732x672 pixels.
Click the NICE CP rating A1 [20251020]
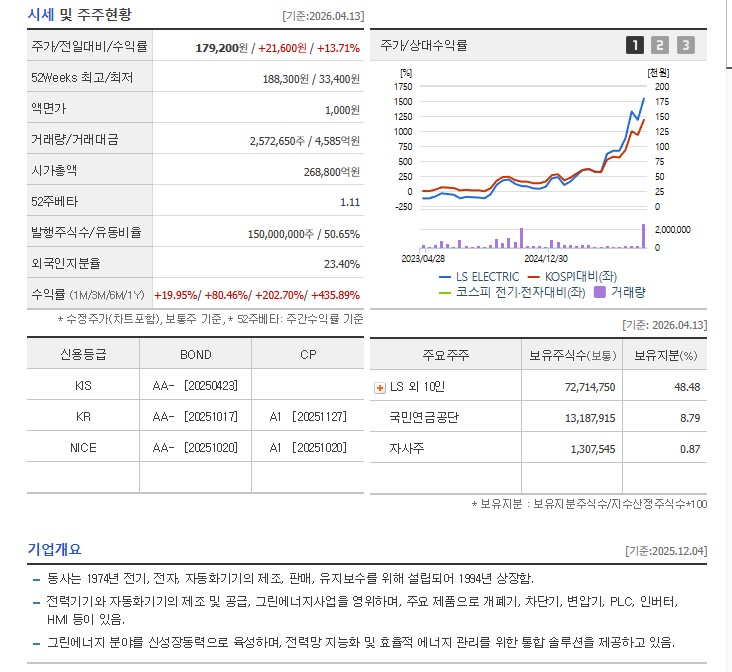308,448
